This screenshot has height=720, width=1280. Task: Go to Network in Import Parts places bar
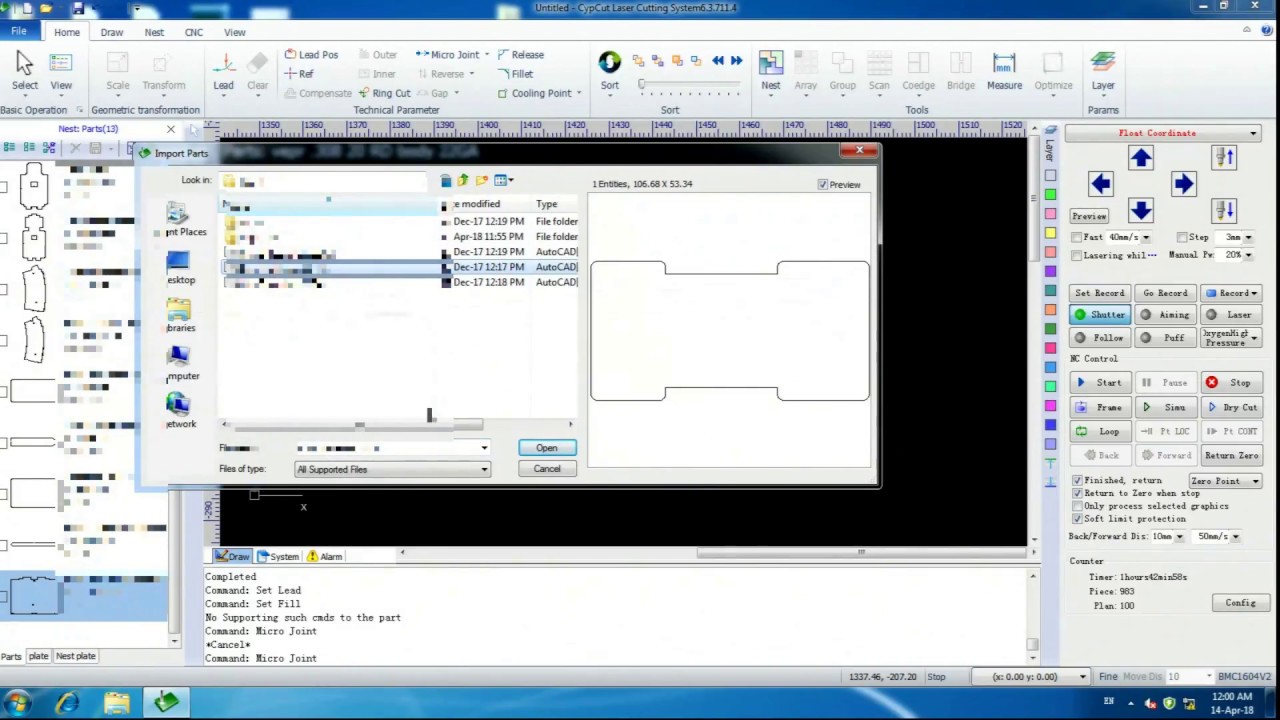point(180,411)
